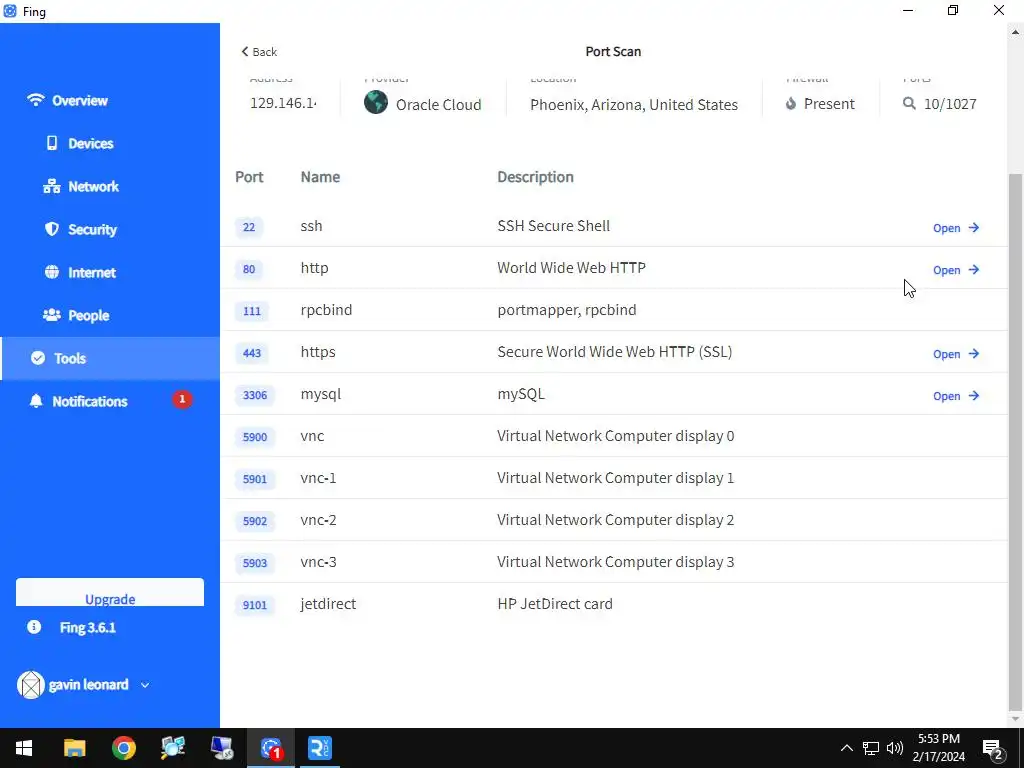Click the port 5903 badge

(x=255, y=563)
